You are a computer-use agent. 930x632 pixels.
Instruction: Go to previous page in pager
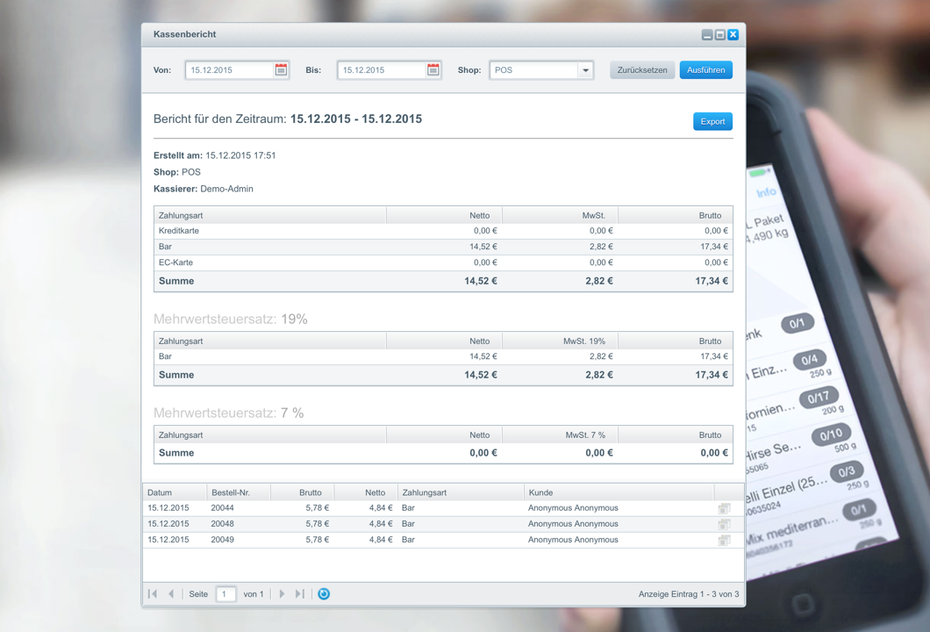[x=171, y=594]
